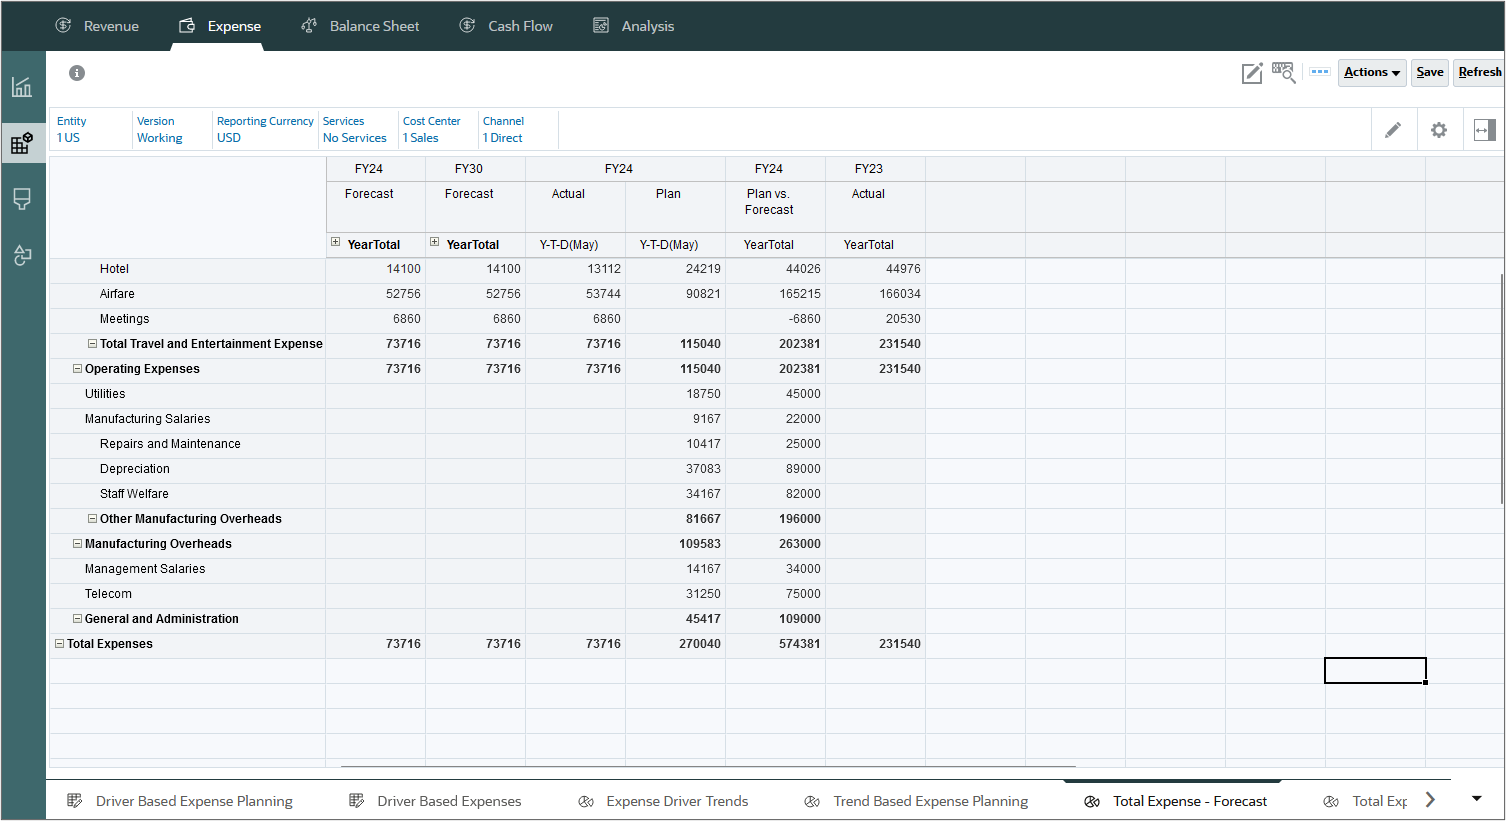1506x821 pixels.
Task: Open the comments sidebar icon
Action: pyautogui.click(x=22, y=199)
